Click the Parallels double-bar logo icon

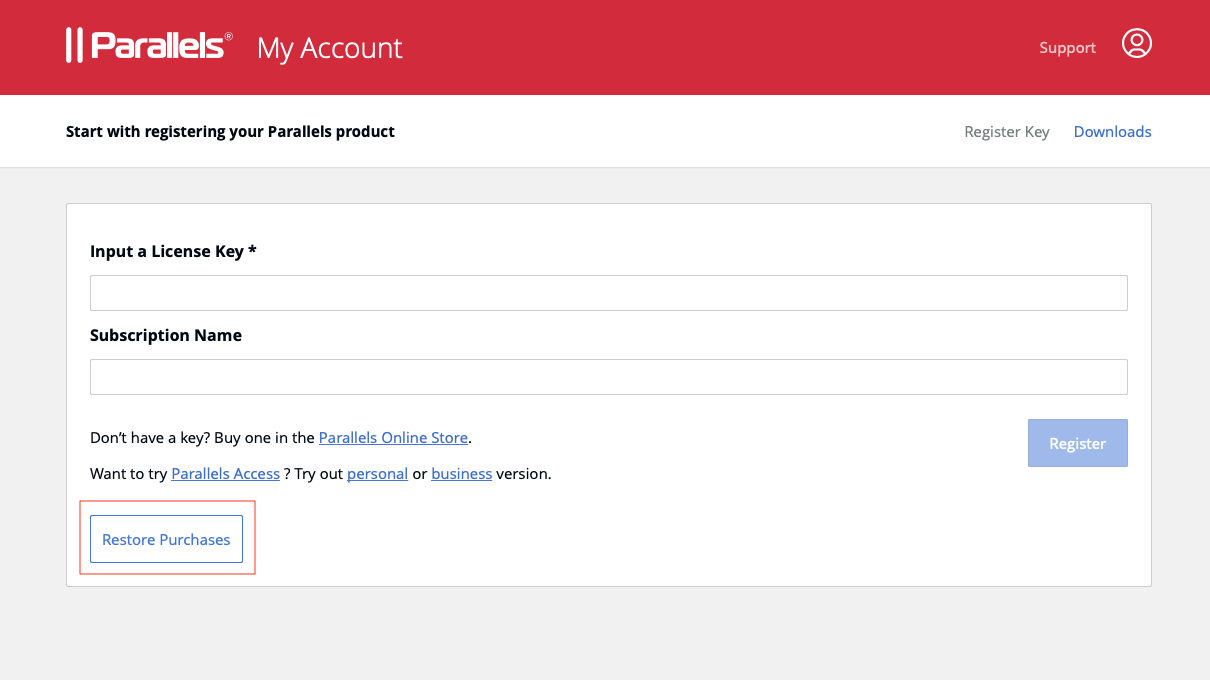click(73, 46)
